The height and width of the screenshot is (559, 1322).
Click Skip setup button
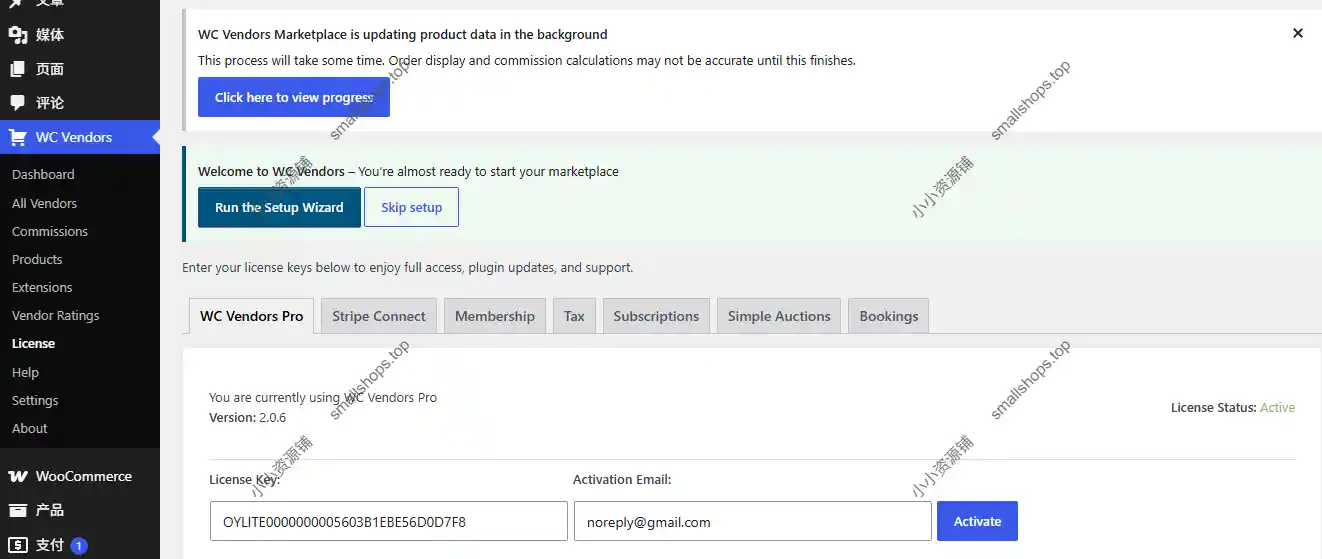(411, 207)
